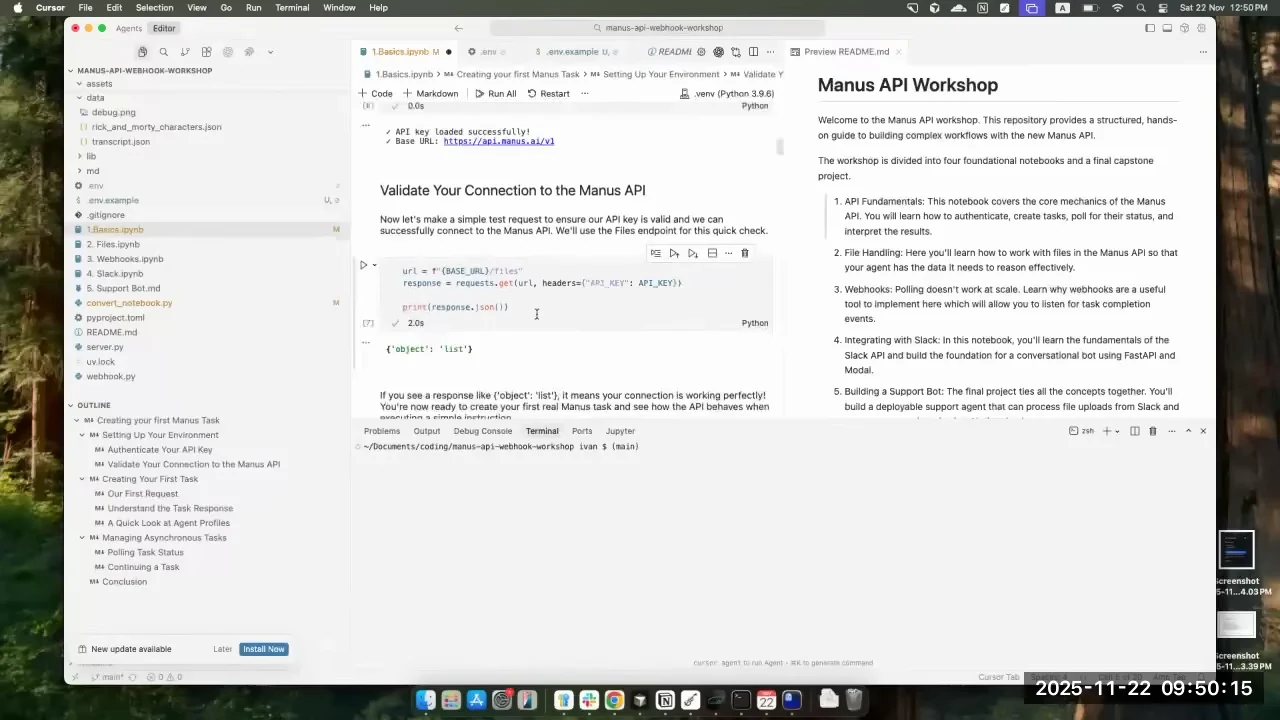
Task: Open Google Chrome from the Dock
Action: tap(614, 700)
